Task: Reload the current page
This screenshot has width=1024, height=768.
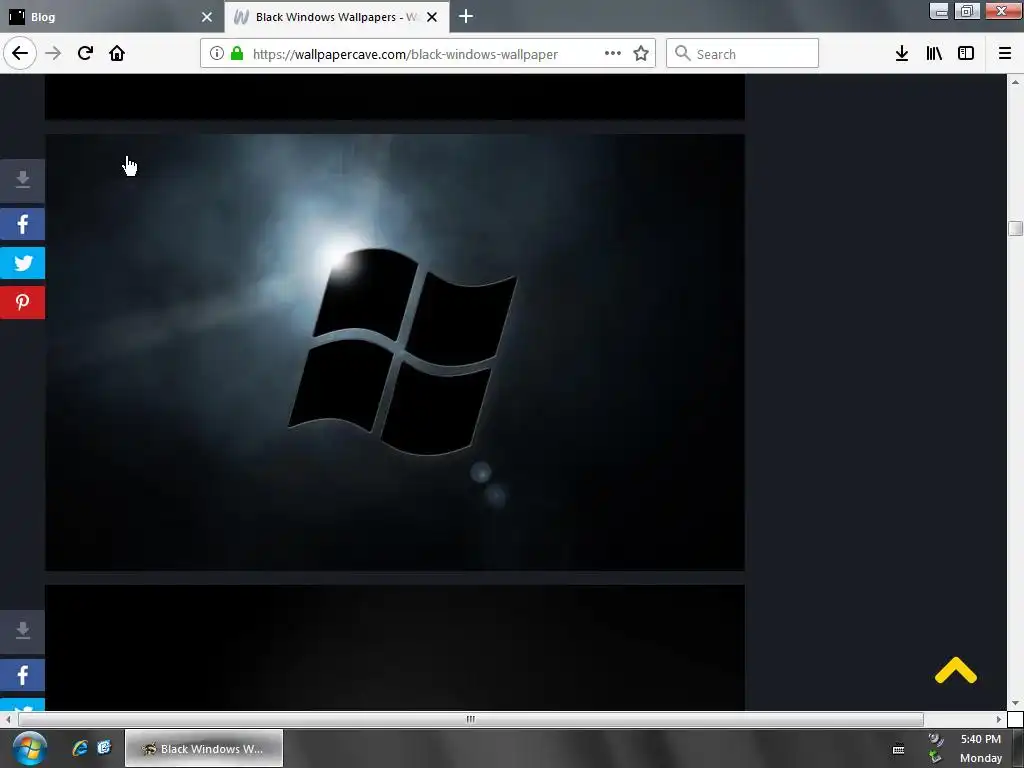Action: click(85, 54)
